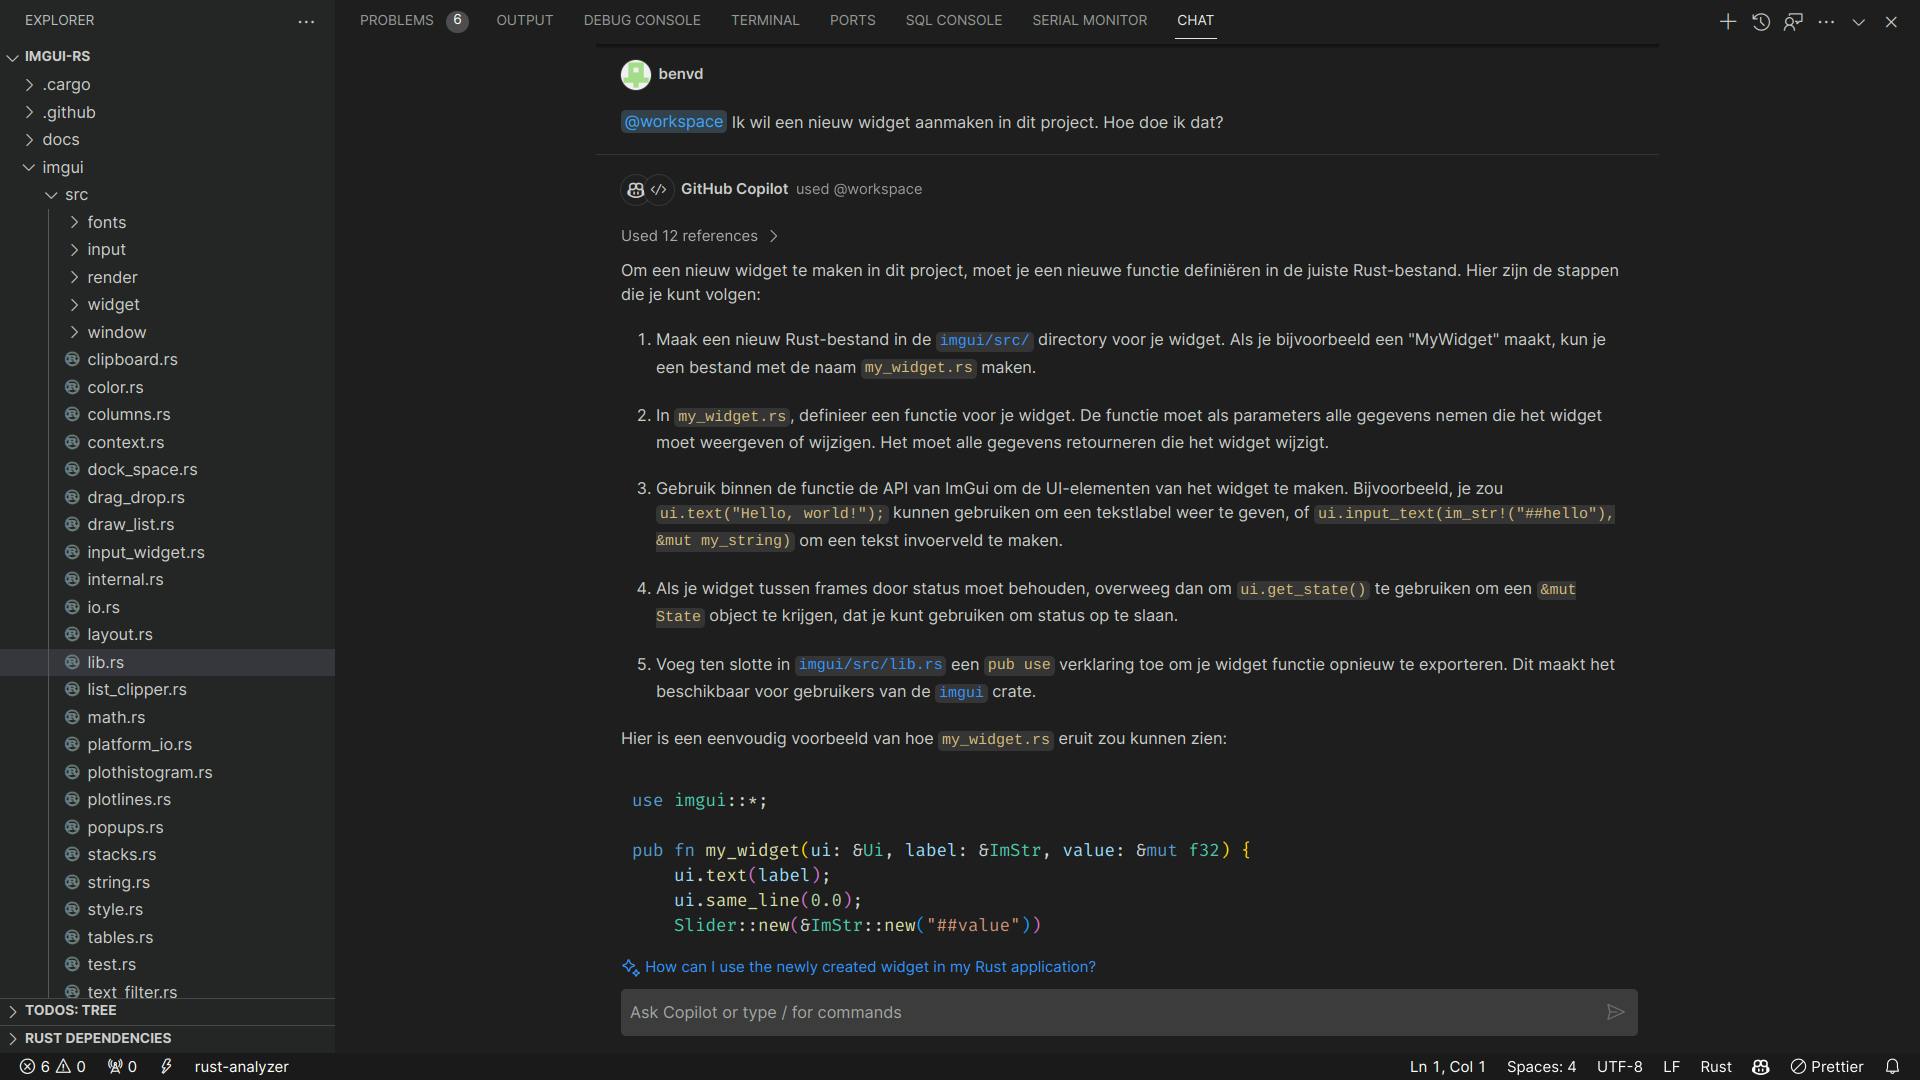Open the chat history icon
Screen dimensions: 1920x1080
tap(1761, 21)
